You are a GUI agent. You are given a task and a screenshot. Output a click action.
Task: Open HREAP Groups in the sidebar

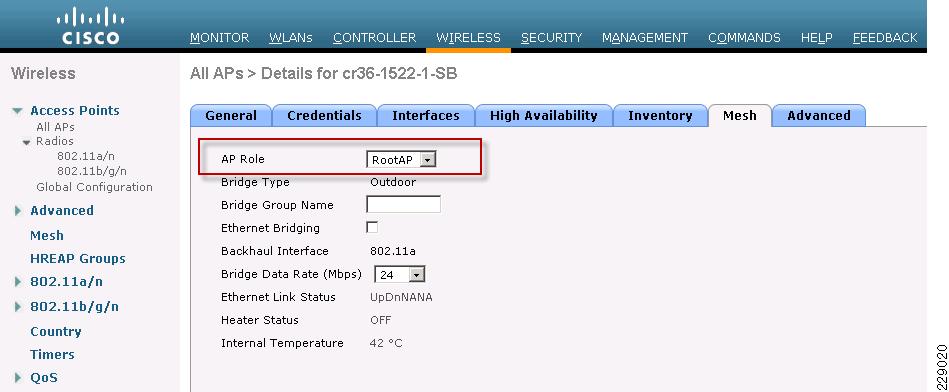(78, 258)
